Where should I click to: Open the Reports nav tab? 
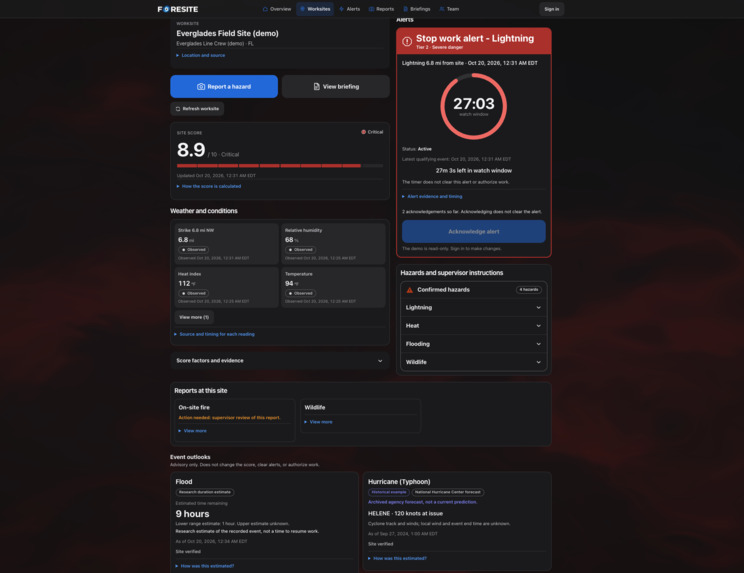[381, 9]
